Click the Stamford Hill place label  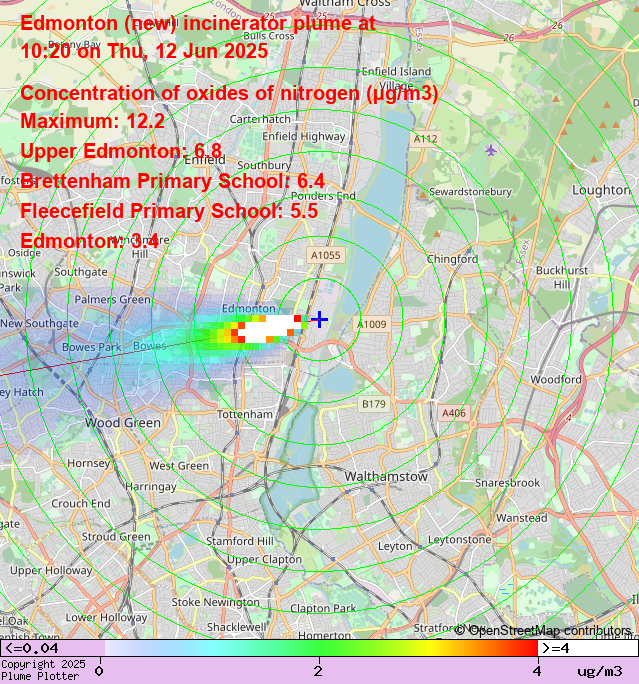[240, 541]
